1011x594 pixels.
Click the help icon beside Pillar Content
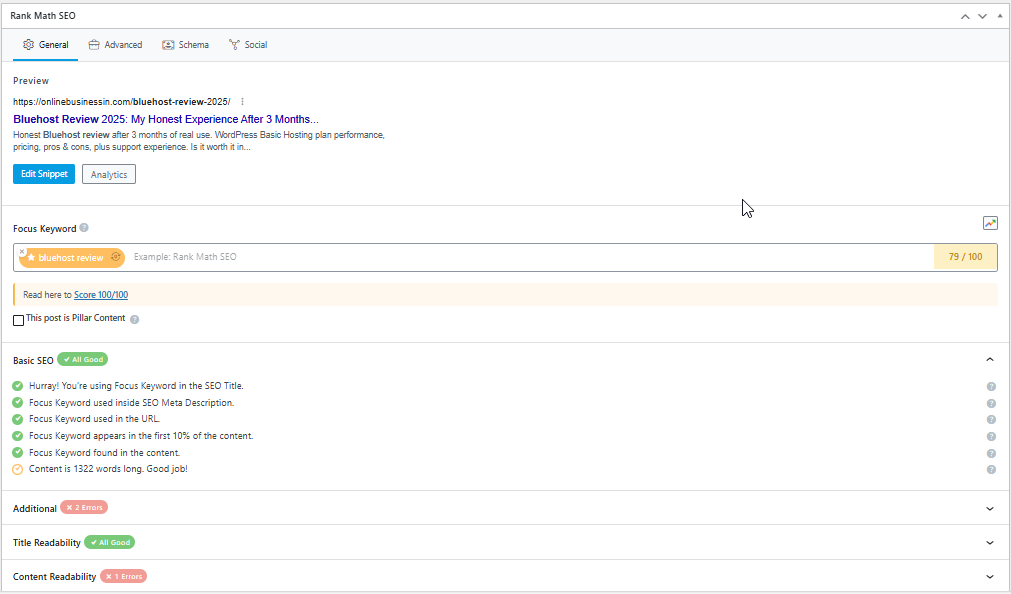(x=134, y=319)
